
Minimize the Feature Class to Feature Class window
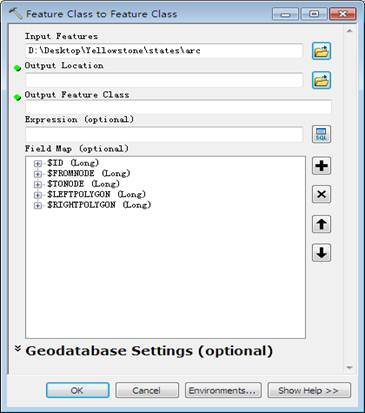(285, 14)
